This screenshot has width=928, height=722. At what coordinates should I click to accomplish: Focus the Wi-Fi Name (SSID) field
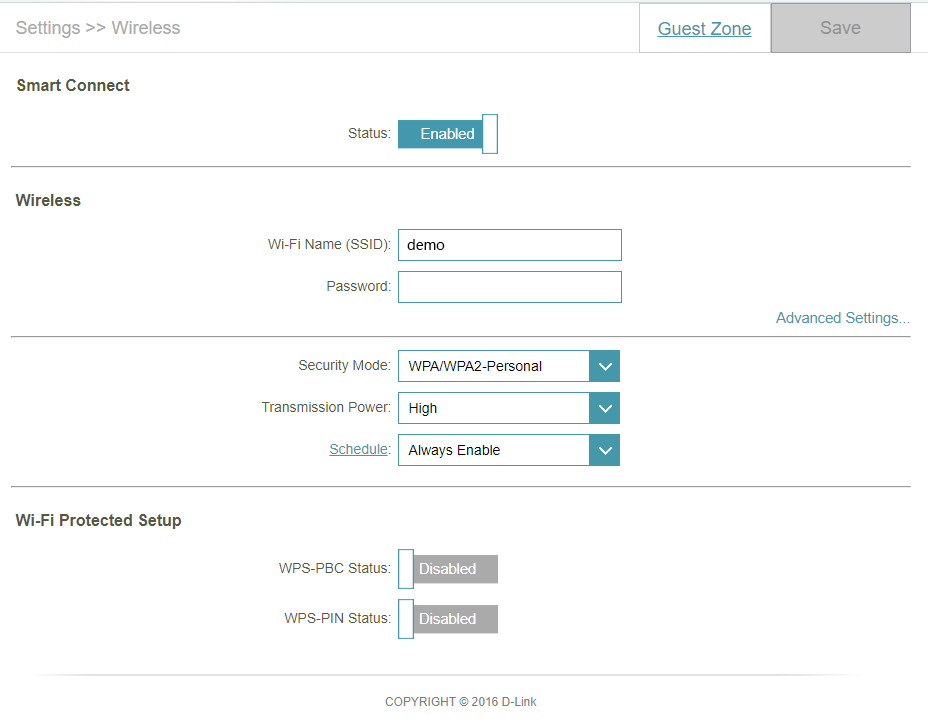[509, 245]
